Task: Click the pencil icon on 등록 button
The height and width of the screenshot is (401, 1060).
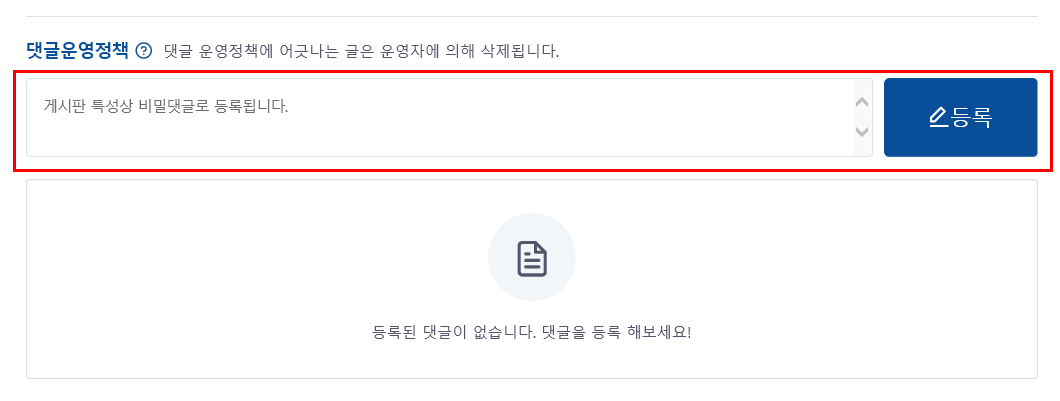Action: pos(937,118)
